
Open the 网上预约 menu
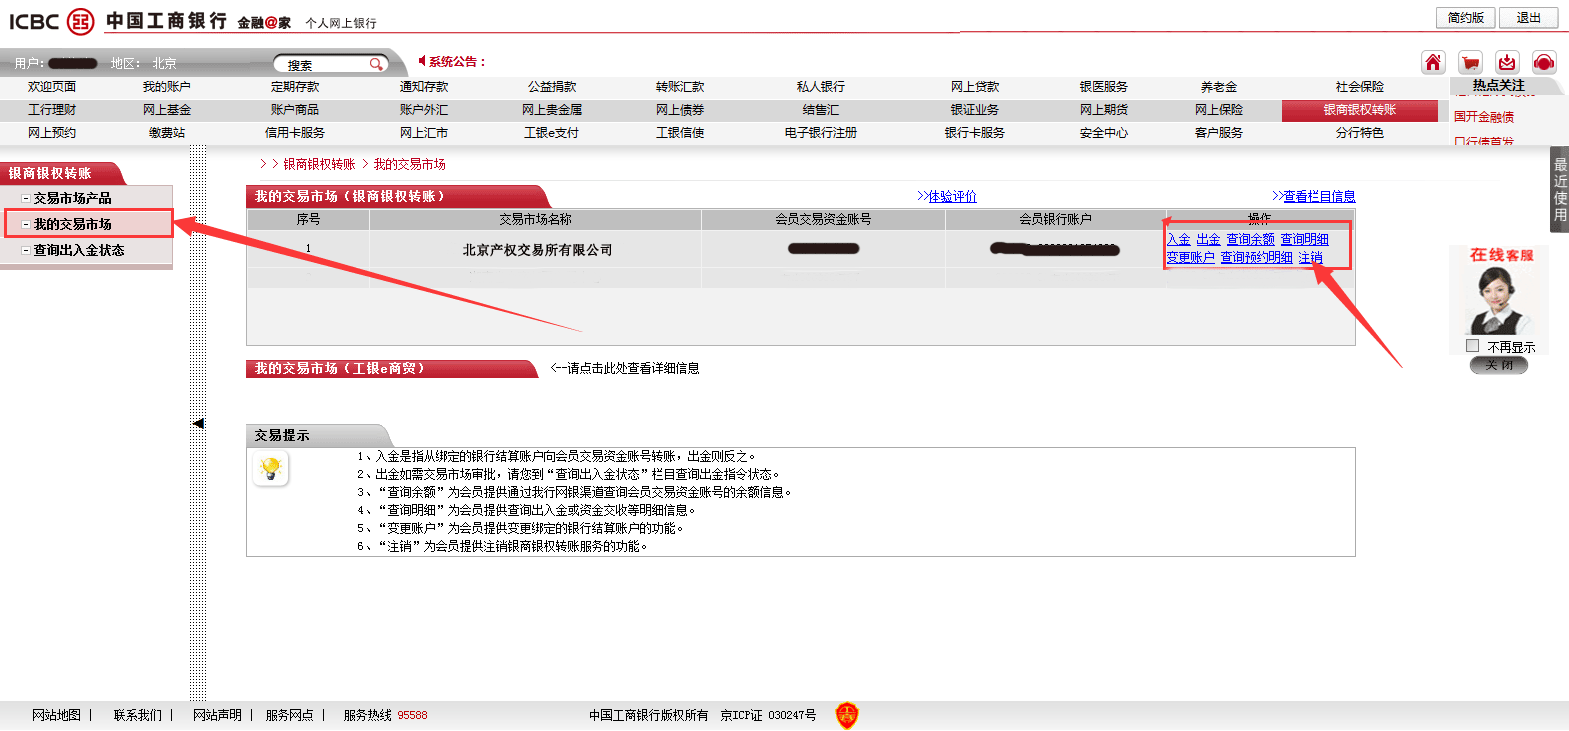[52, 133]
